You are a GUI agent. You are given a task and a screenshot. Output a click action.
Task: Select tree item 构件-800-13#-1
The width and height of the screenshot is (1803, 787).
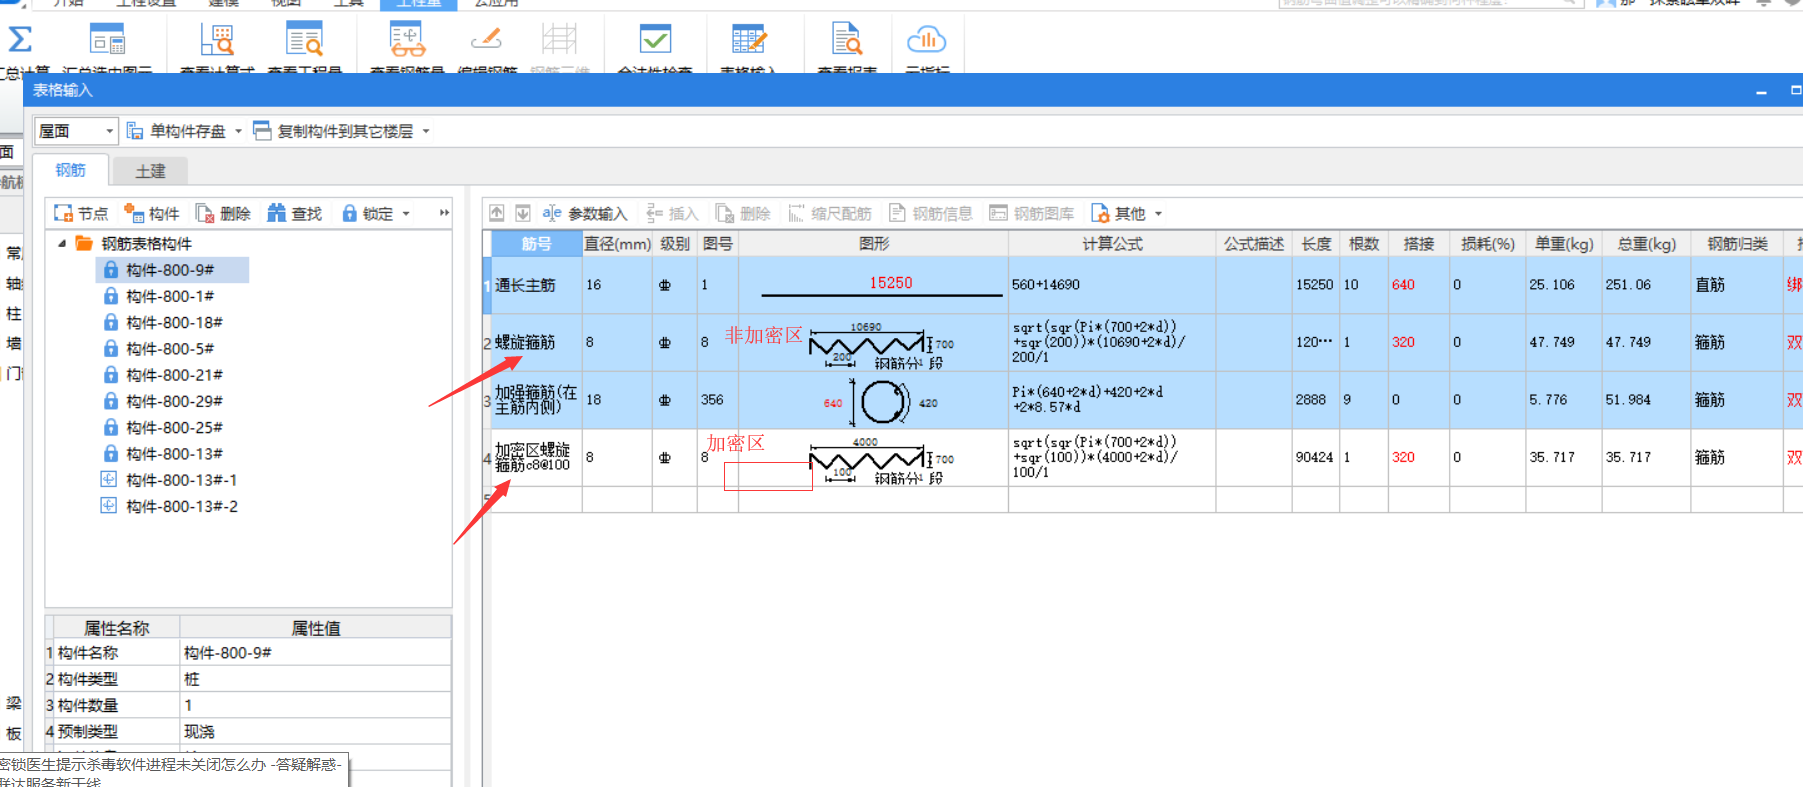(x=181, y=480)
